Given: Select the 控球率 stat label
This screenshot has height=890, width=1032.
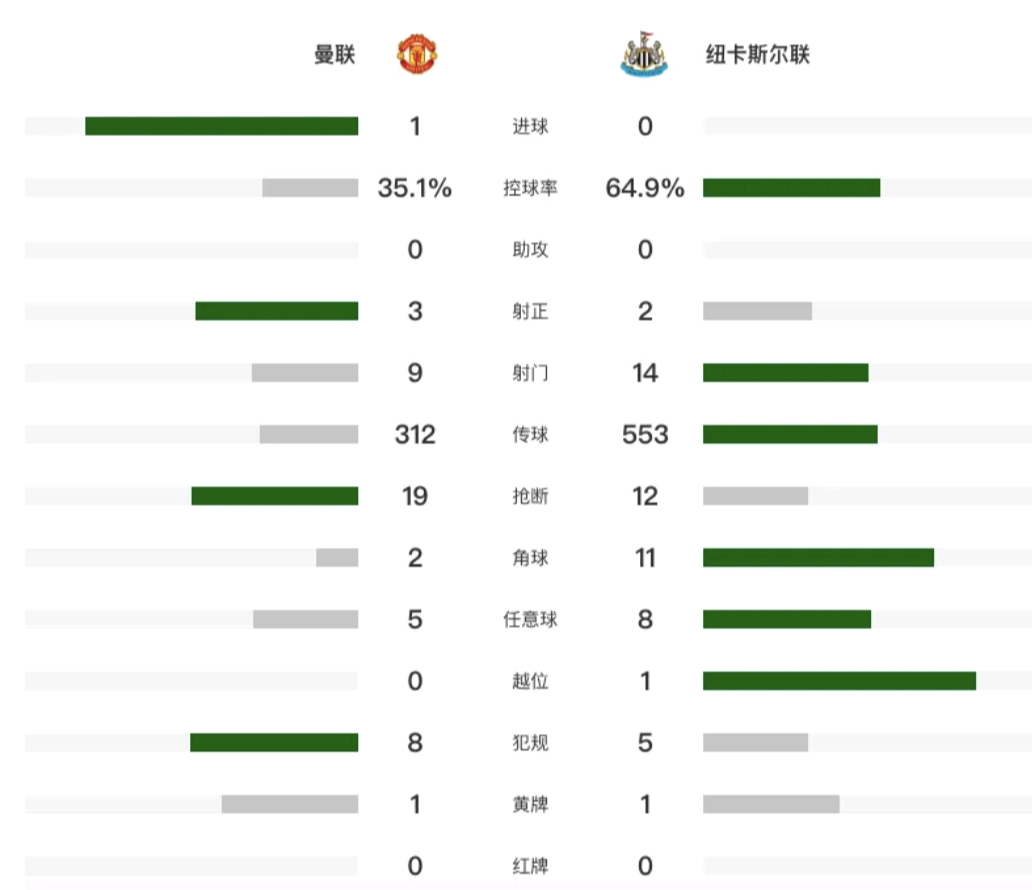Looking at the screenshot, I should click(530, 188).
